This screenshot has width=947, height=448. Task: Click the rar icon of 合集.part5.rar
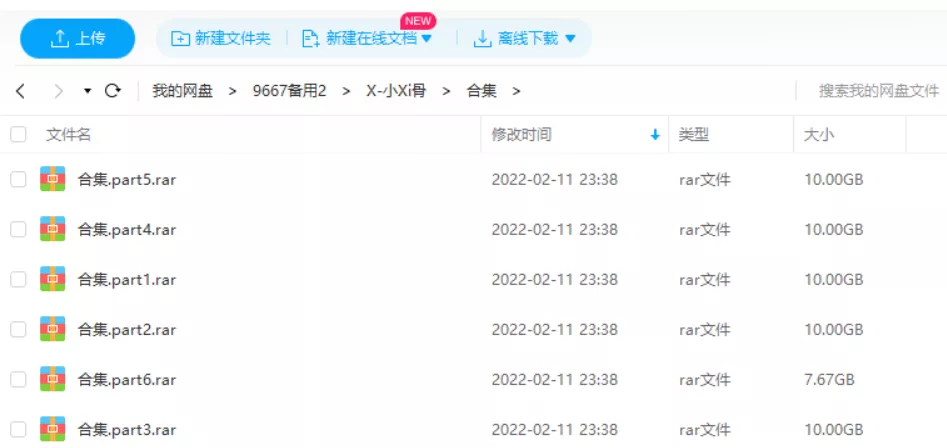tap(52, 180)
